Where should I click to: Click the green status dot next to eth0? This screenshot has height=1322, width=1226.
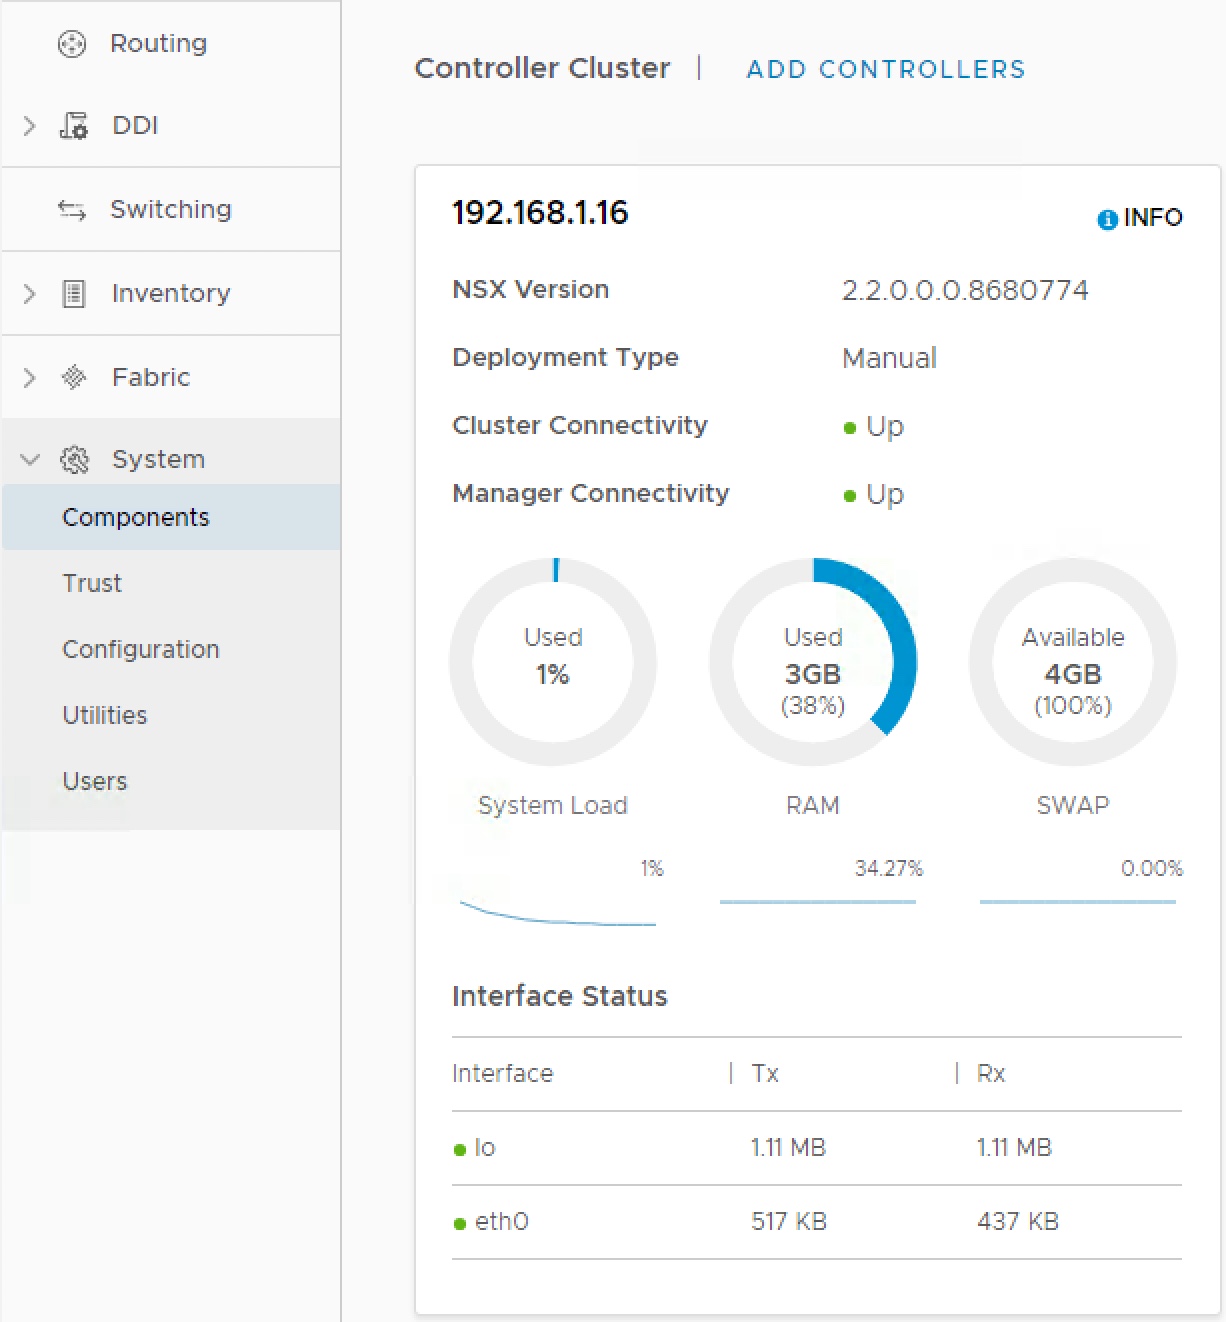[460, 1222]
